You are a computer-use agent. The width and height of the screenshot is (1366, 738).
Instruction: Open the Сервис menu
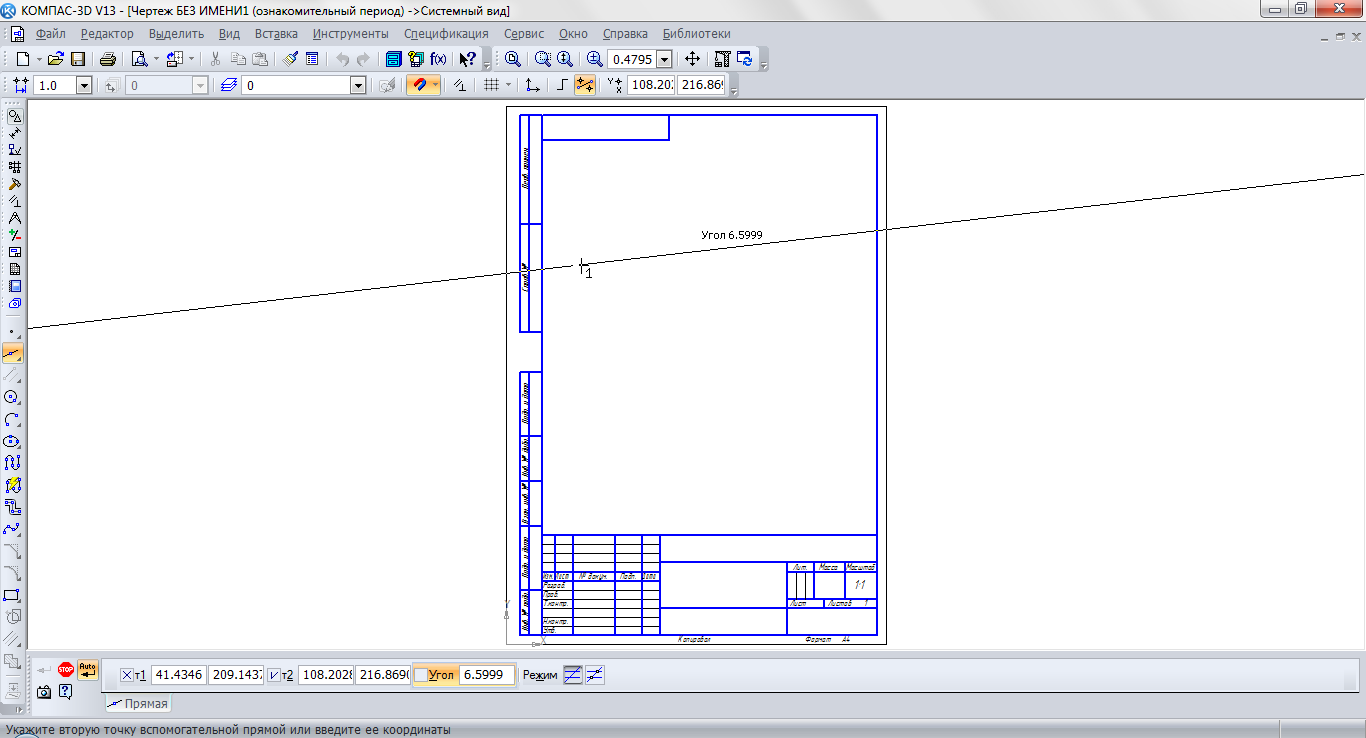pyautogui.click(x=524, y=34)
